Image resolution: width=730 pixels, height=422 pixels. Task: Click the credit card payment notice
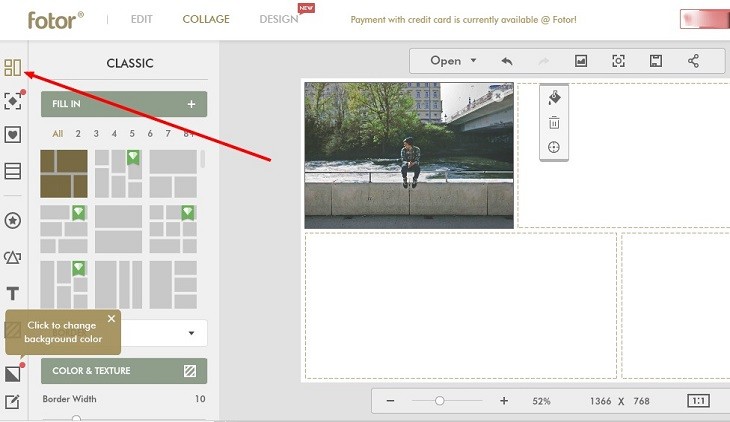tap(463, 20)
